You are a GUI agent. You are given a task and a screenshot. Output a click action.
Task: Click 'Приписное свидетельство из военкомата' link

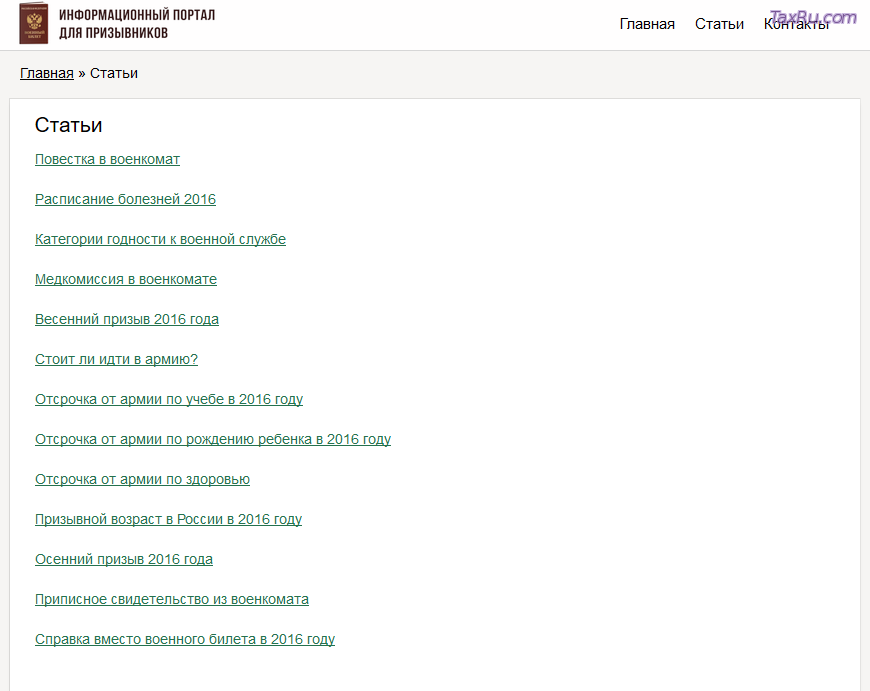pos(172,599)
